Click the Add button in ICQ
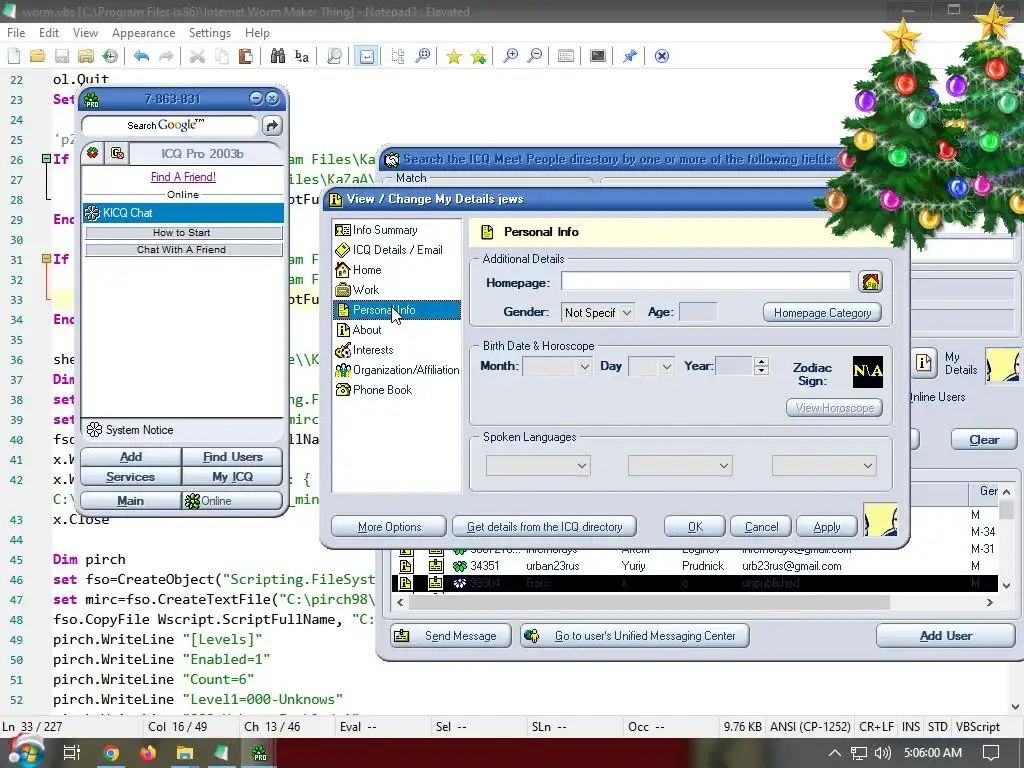The image size is (1024, 768). (131, 456)
